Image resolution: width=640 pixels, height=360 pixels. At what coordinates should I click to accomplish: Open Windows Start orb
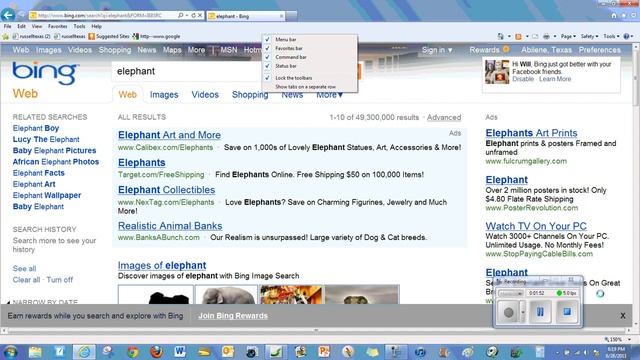coord(10,351)
